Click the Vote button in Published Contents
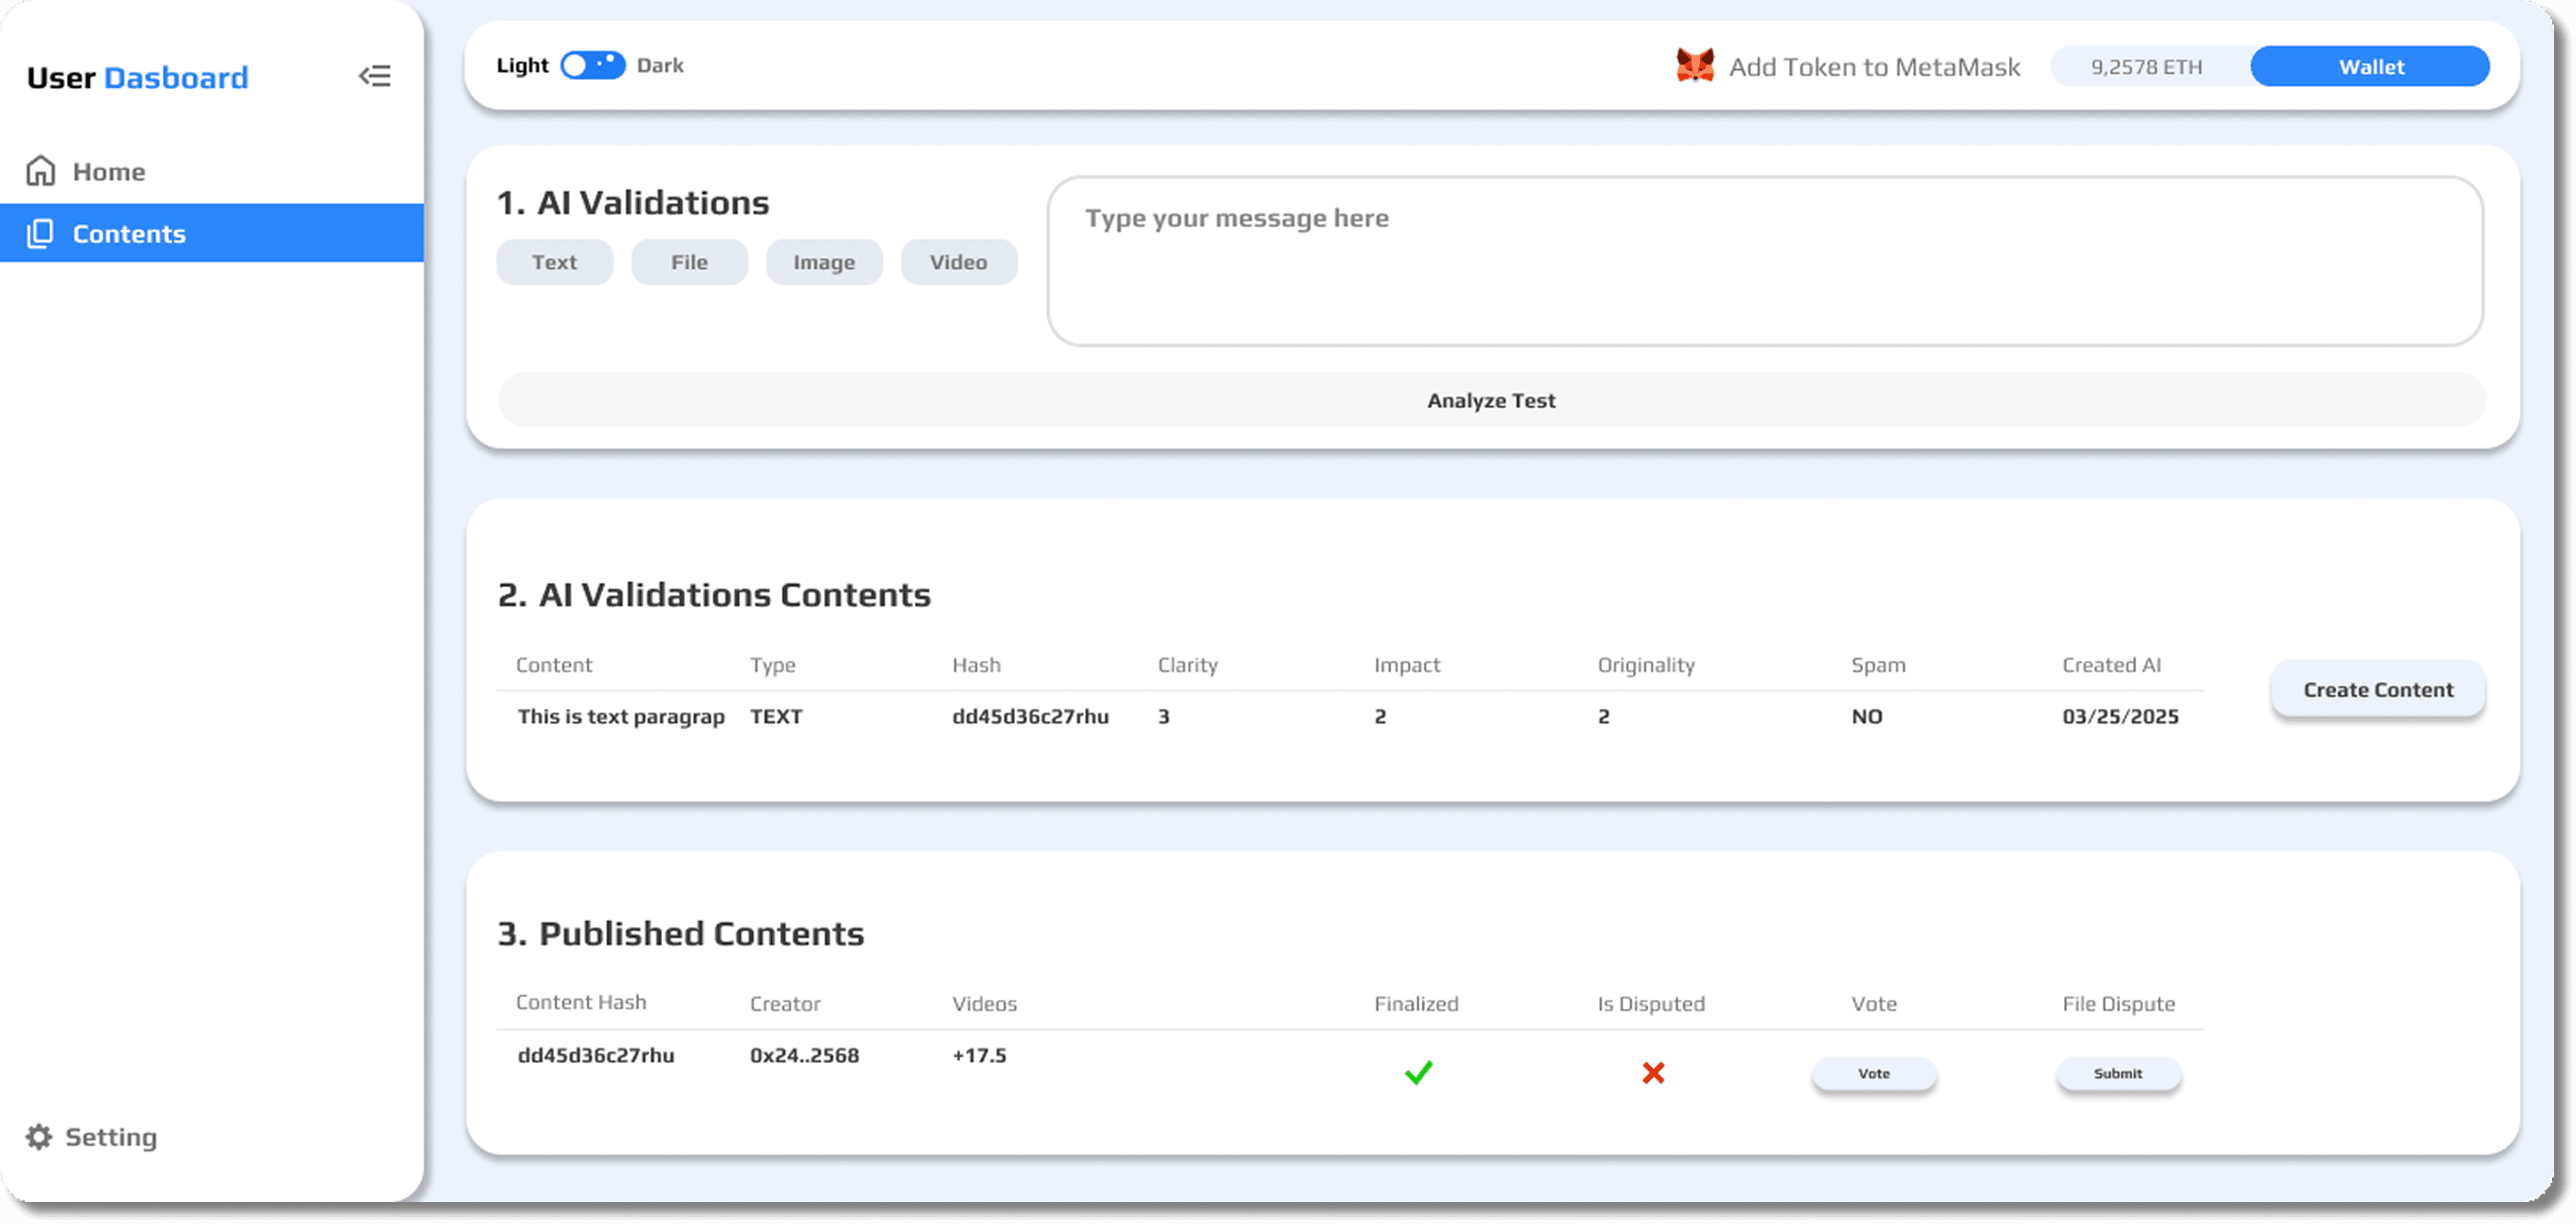2576x1224 pixels. (1874, 1074)
